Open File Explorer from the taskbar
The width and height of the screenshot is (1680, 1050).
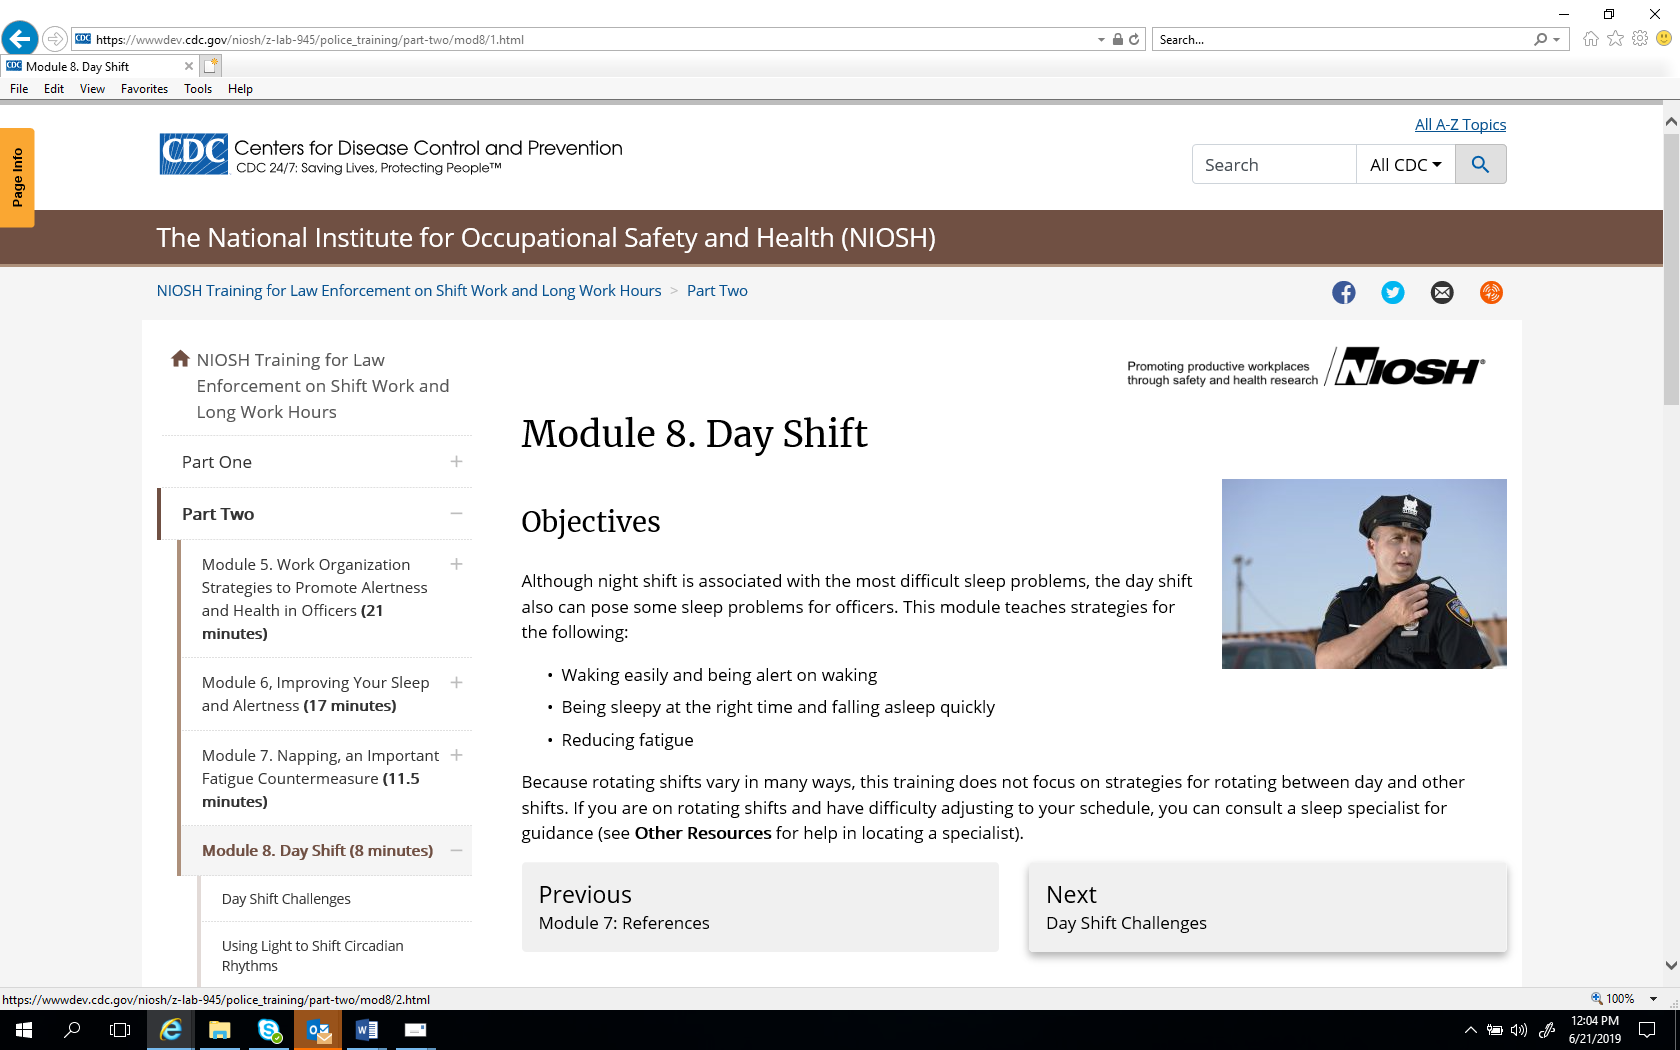219,1030
